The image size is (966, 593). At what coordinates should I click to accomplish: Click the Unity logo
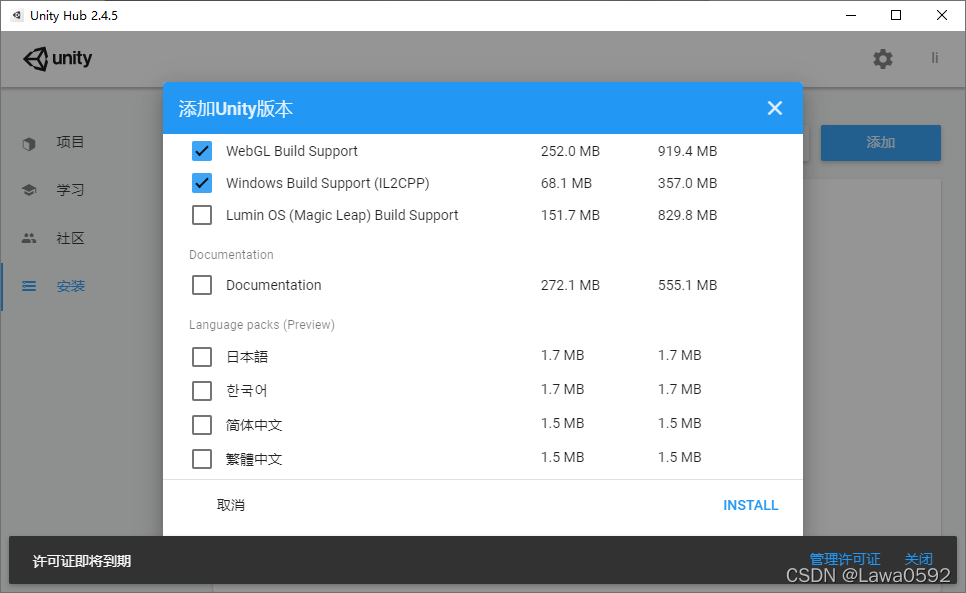[x=58, y=59]
